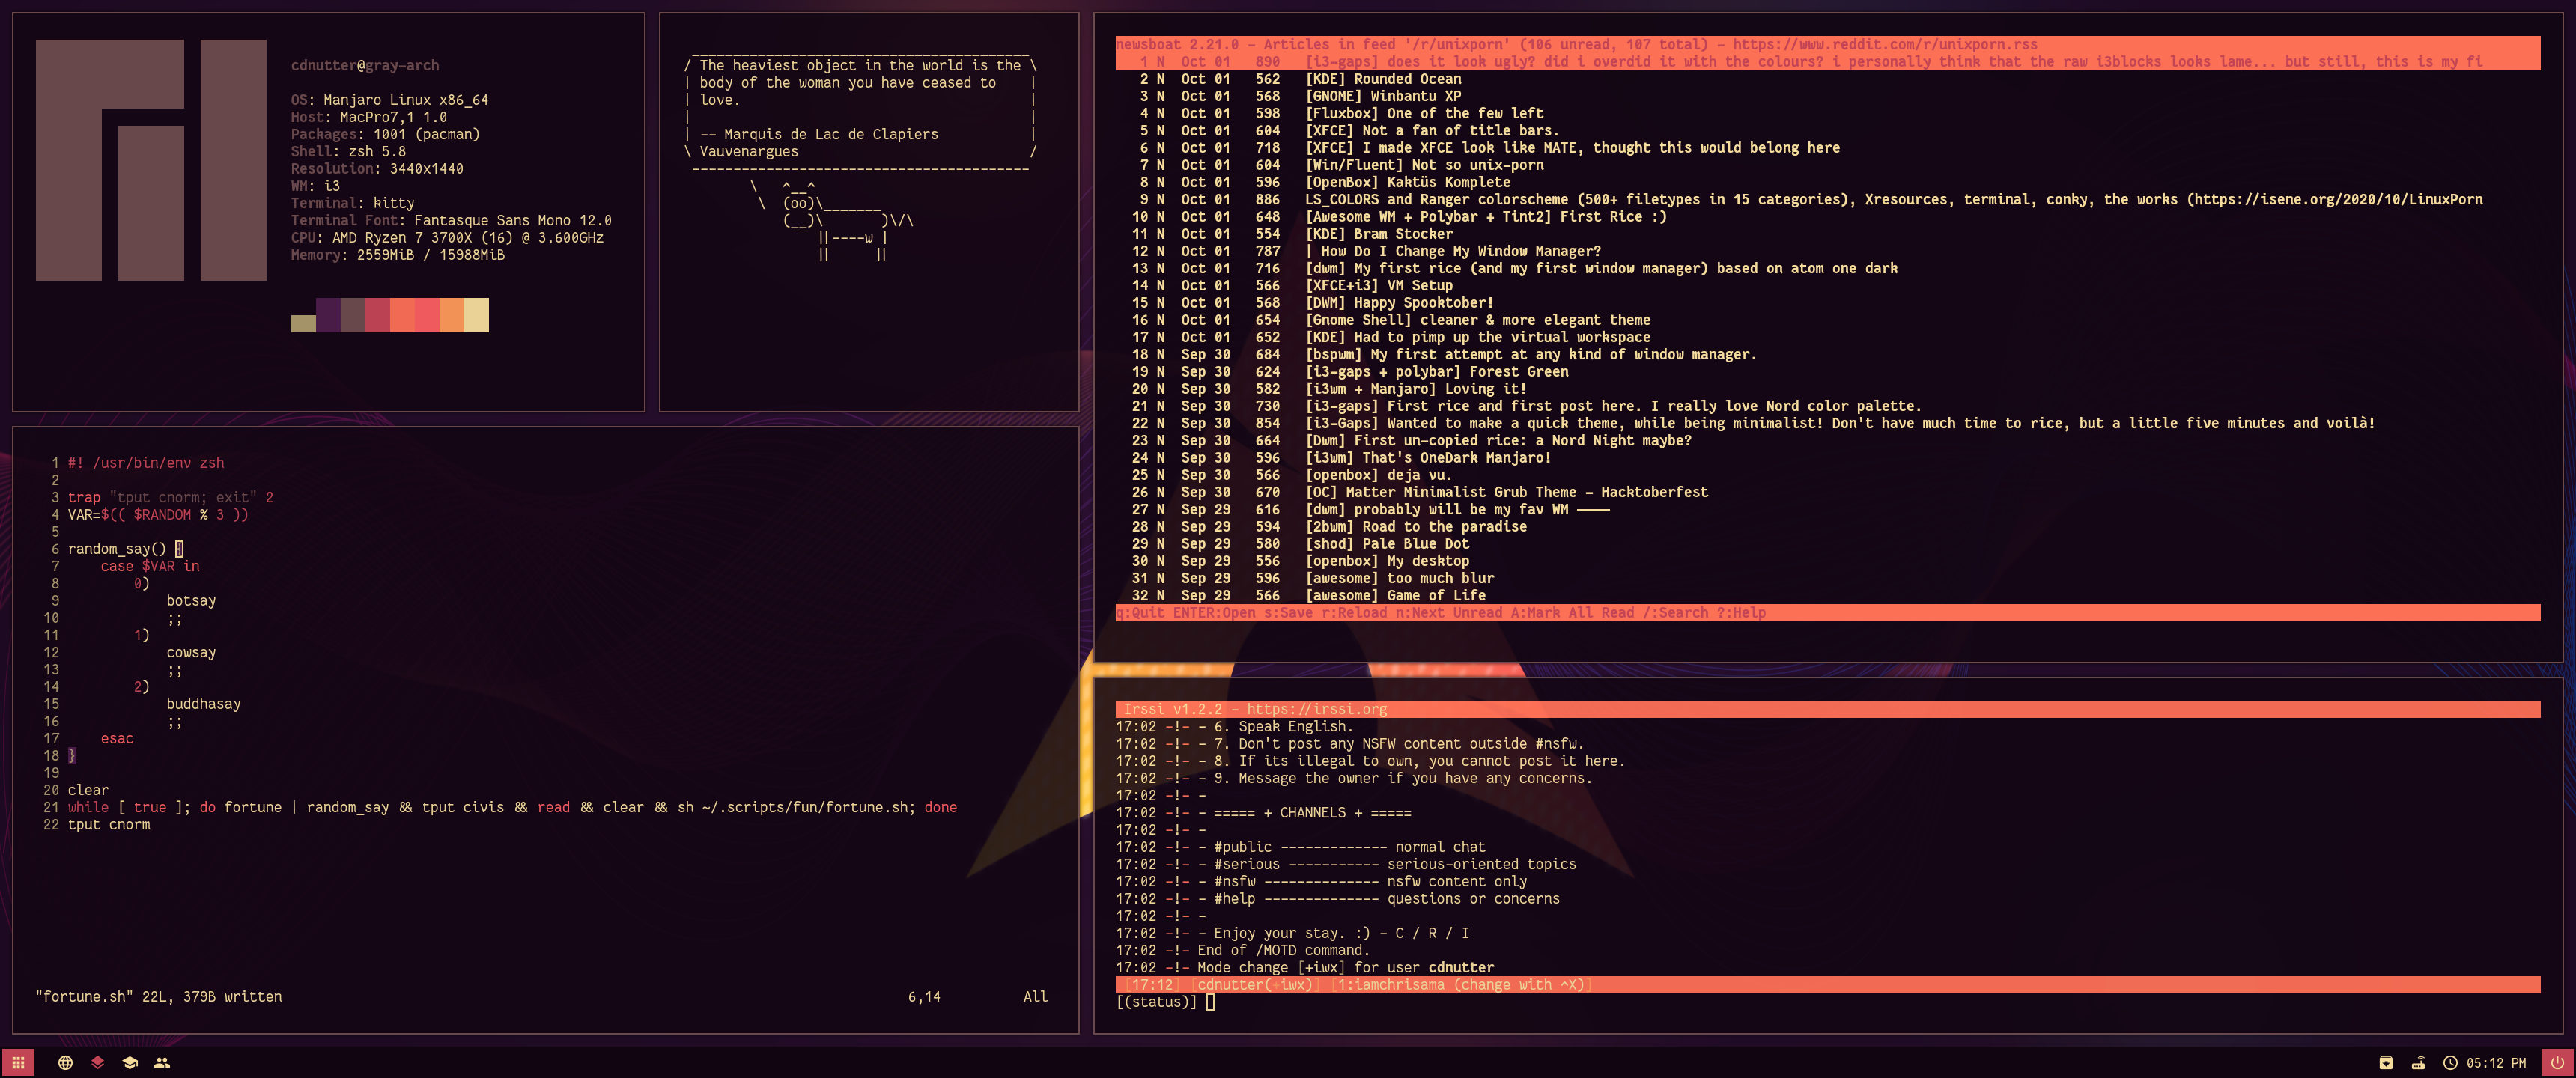Click the 'tput cnorm' last line in vim
The height and width of the screenshot is (1078, 2576).
click(x=109, y=825)
